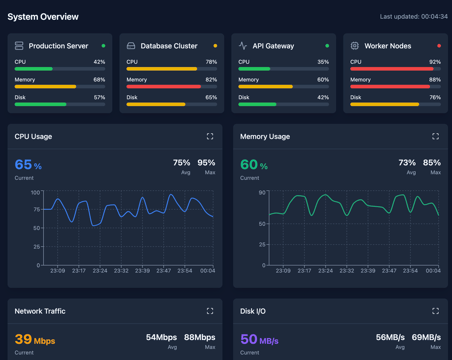Click the 95% Max CPU value

206,163
